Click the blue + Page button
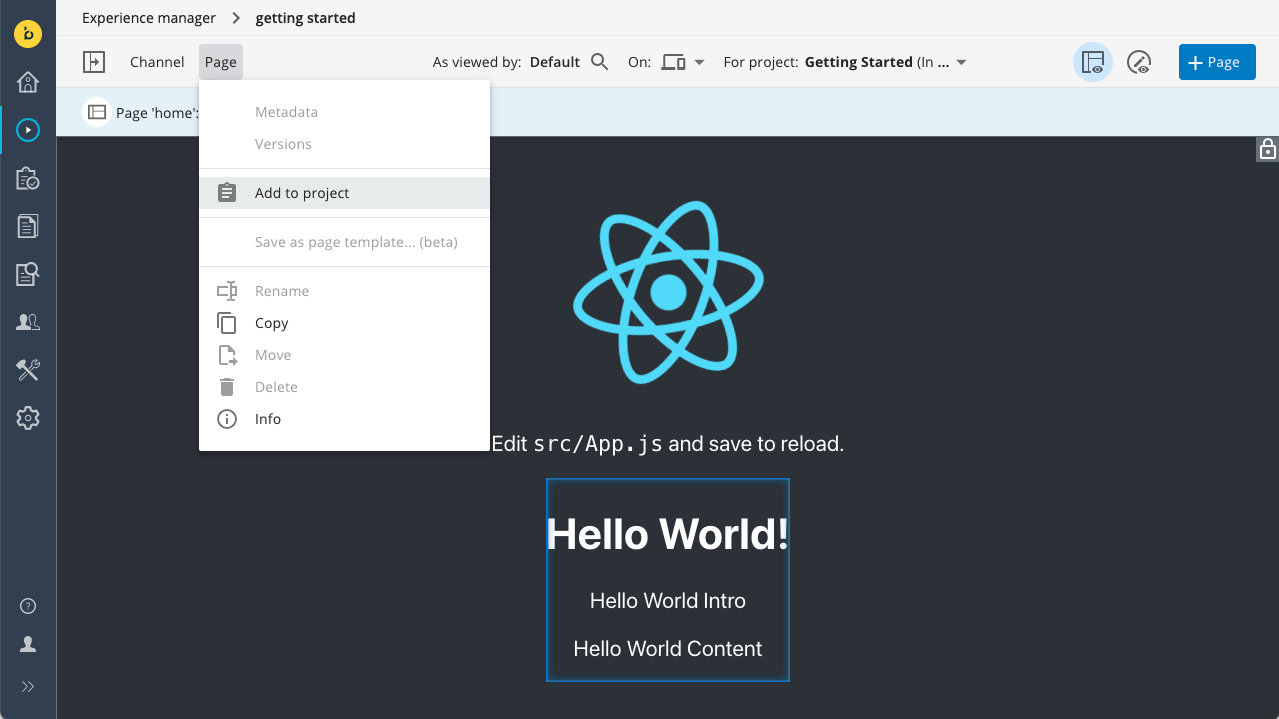This screenshot has width=1279, height=719. coord(1217,62)
